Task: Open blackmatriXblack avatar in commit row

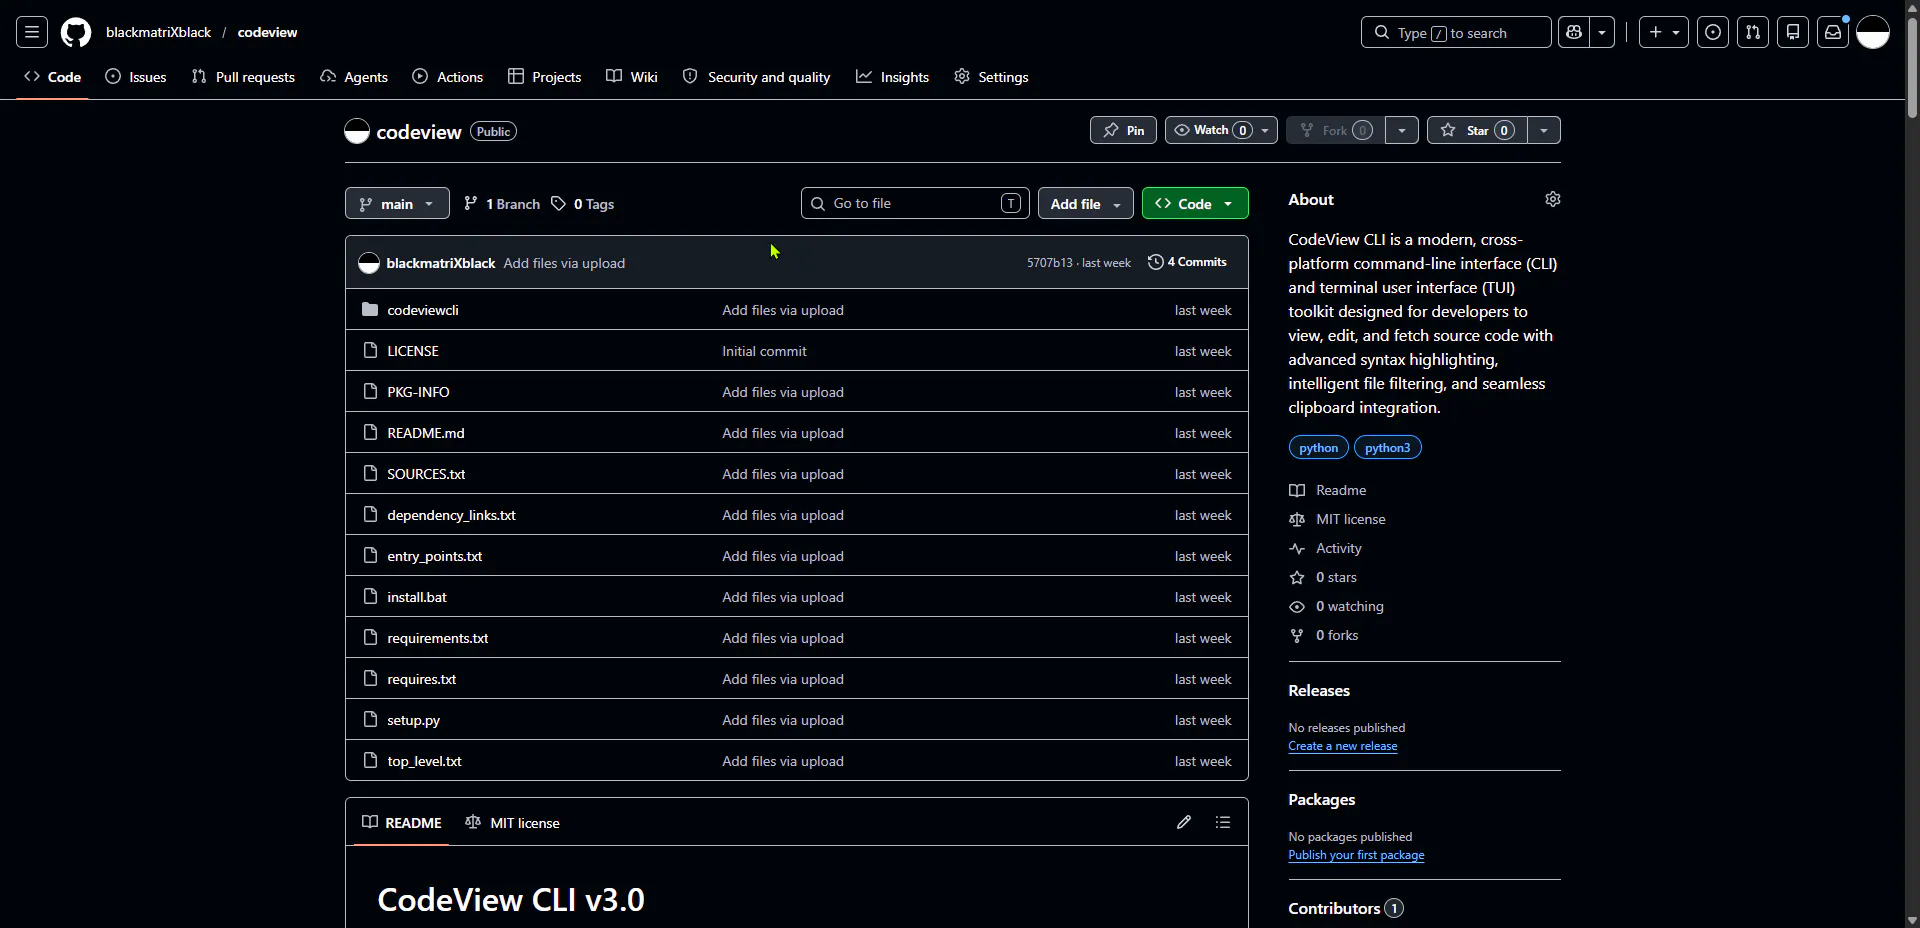Action: (x=369, y=263)
